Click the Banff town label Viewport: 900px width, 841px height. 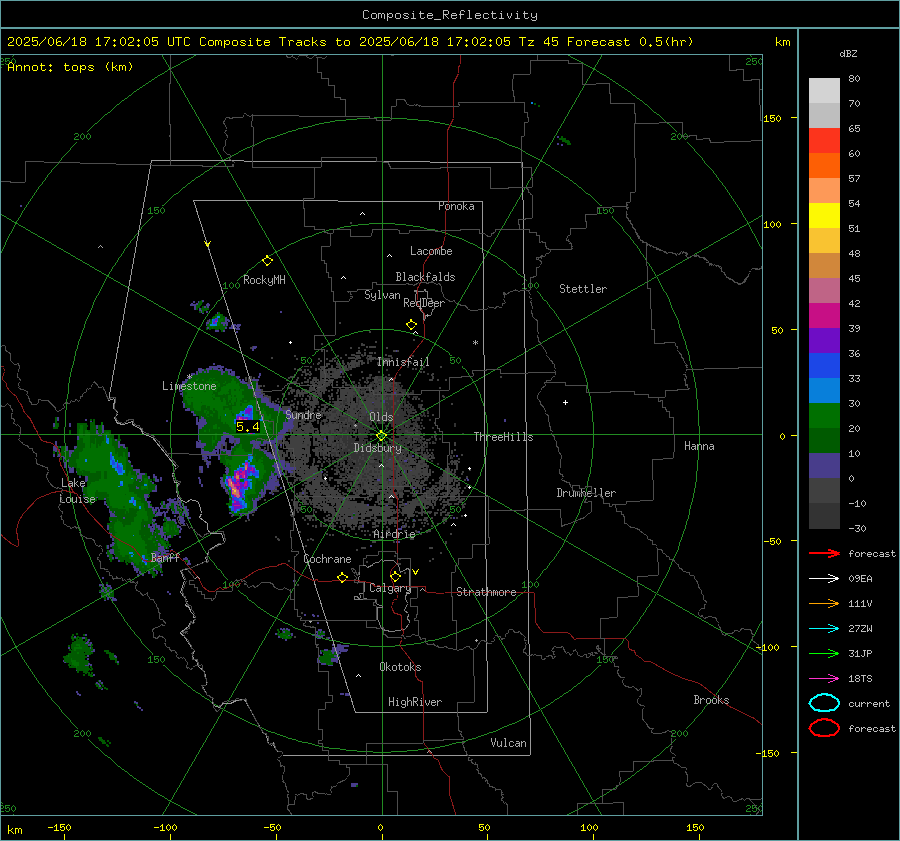pyautogui.click(x=165, y=557)
